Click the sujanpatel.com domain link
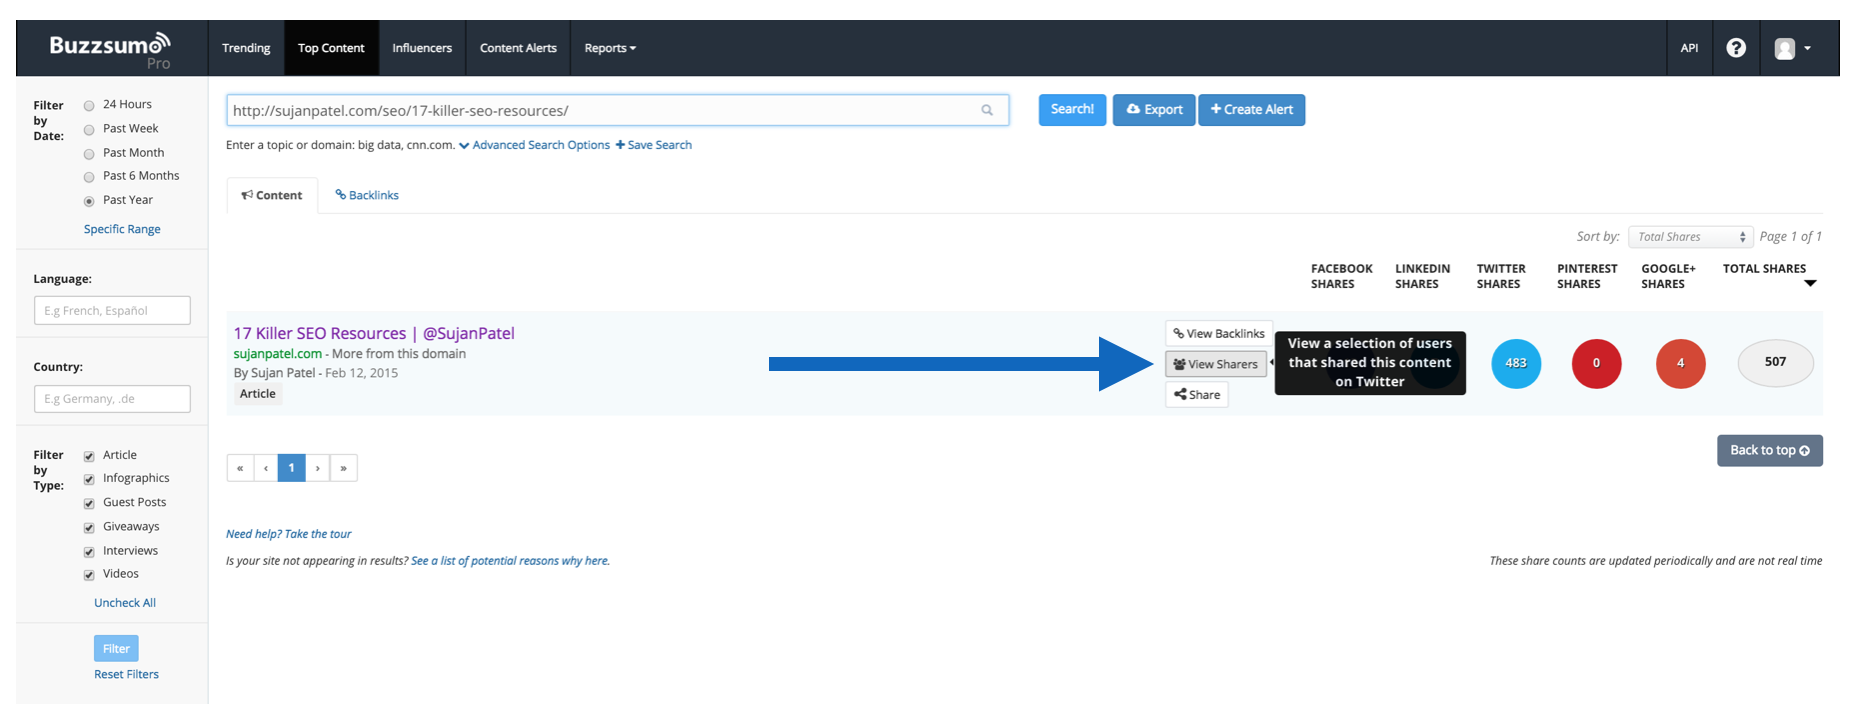 click(x=278, y=354)
